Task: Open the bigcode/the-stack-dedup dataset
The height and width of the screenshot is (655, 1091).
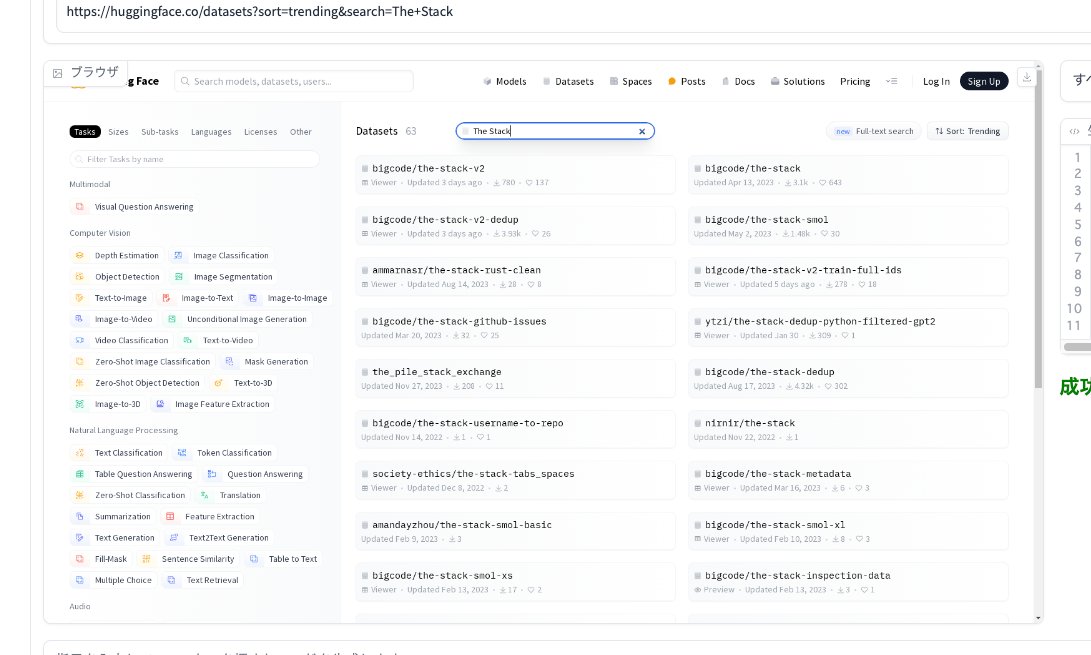Action: pyautogui.click(x=847, y=379)
